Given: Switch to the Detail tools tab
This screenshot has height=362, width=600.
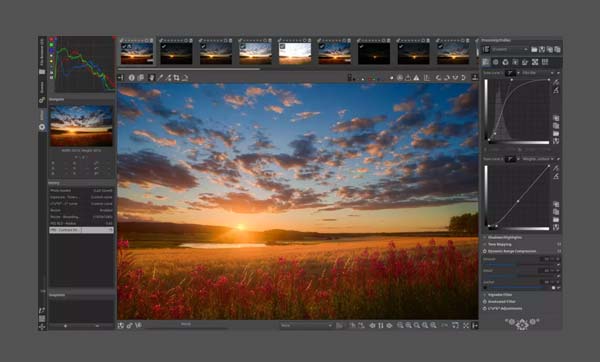Looking at the screenshot, I should [496, 62].
